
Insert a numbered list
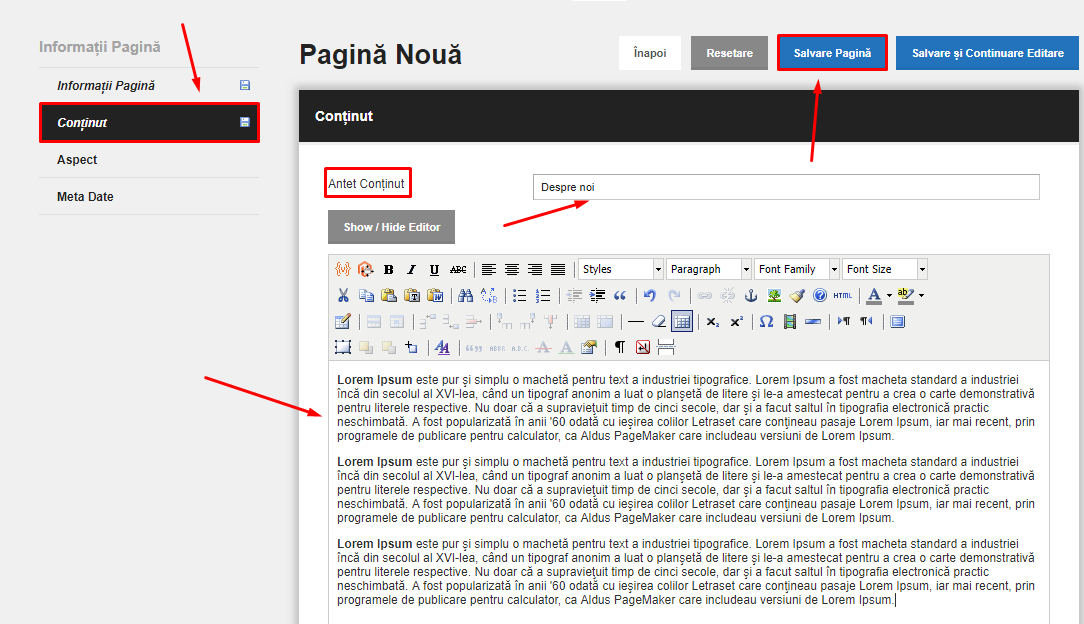coord(543,296)
